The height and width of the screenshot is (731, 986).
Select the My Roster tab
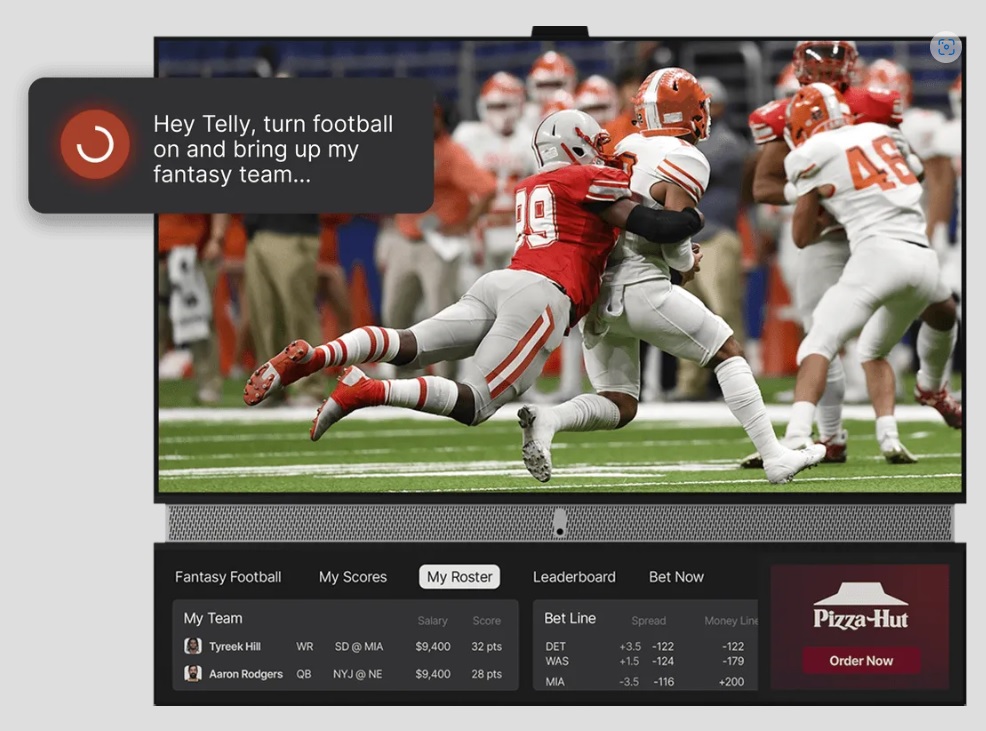coord(459,577)
